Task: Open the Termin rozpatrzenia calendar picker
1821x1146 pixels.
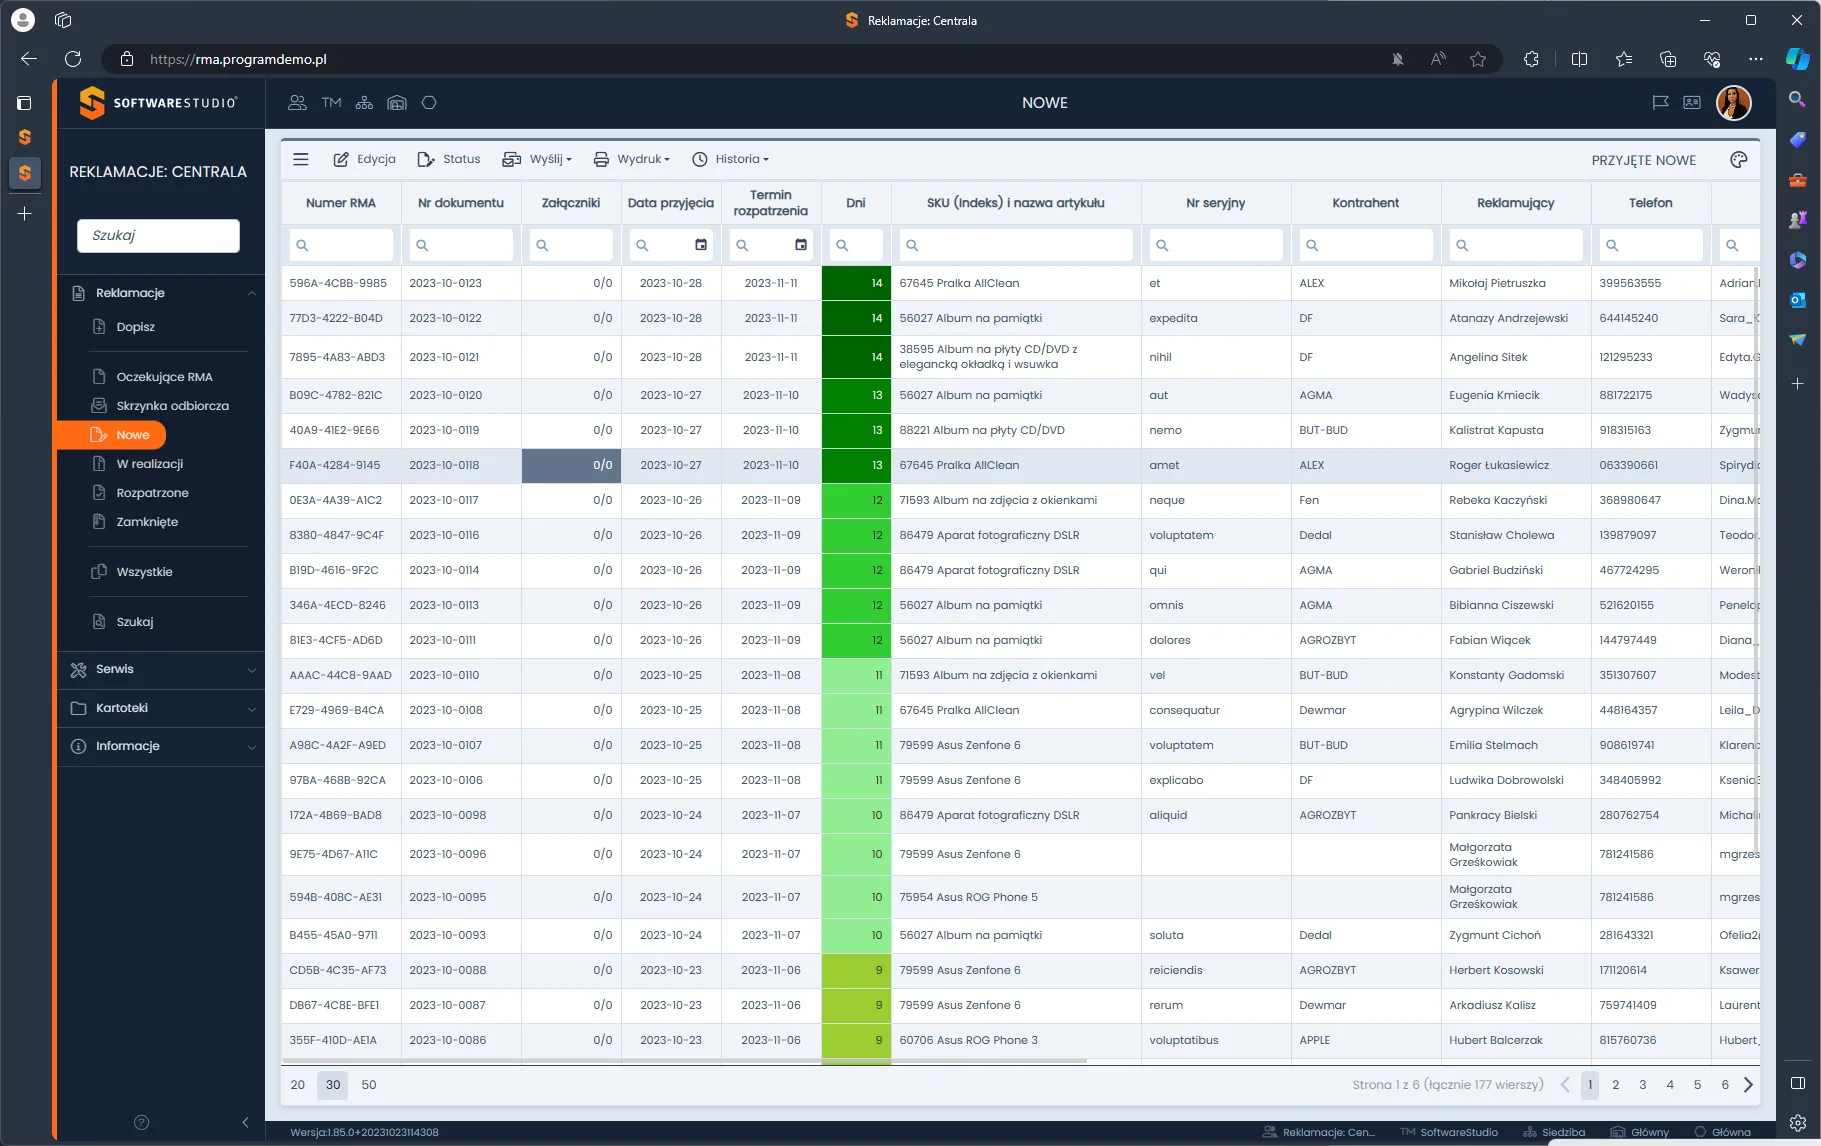Action: pyautogui.click(x=801, y=245)
